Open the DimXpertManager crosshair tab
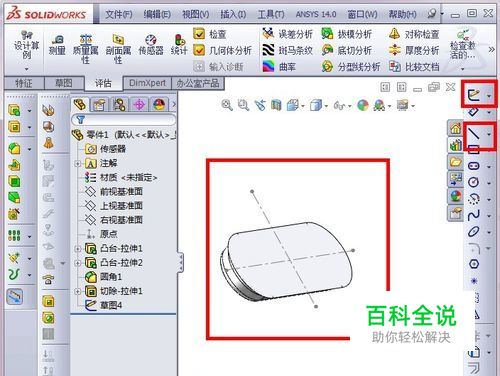 pyautogui.click(x=139, y=105)
